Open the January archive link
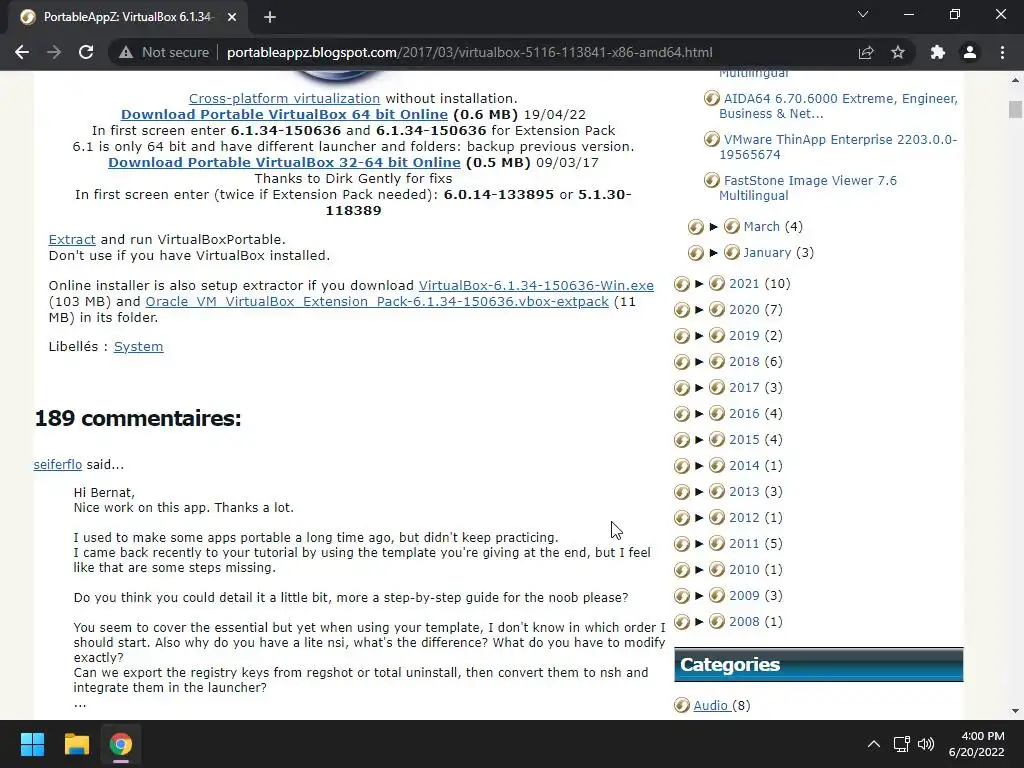This screenshot has width=1024, height=768. [767, 253]
